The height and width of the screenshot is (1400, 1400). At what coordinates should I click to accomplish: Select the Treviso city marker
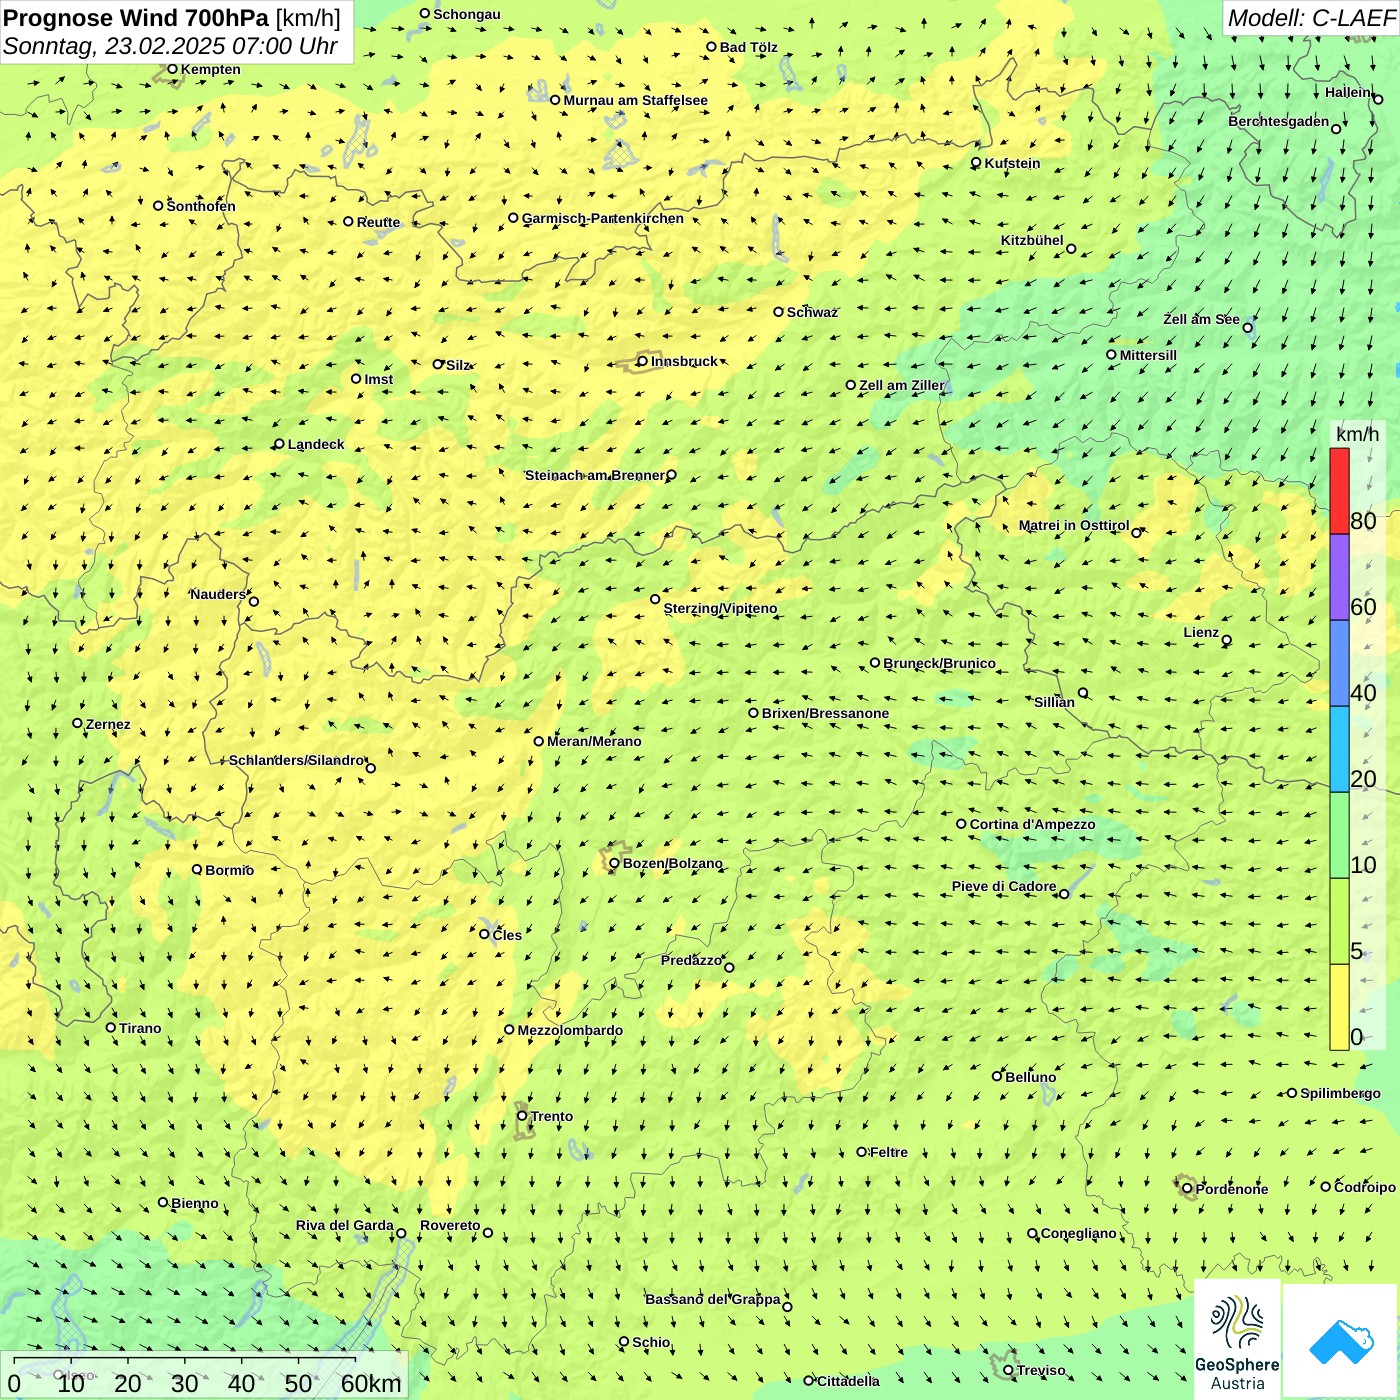click(1009, 1370)
